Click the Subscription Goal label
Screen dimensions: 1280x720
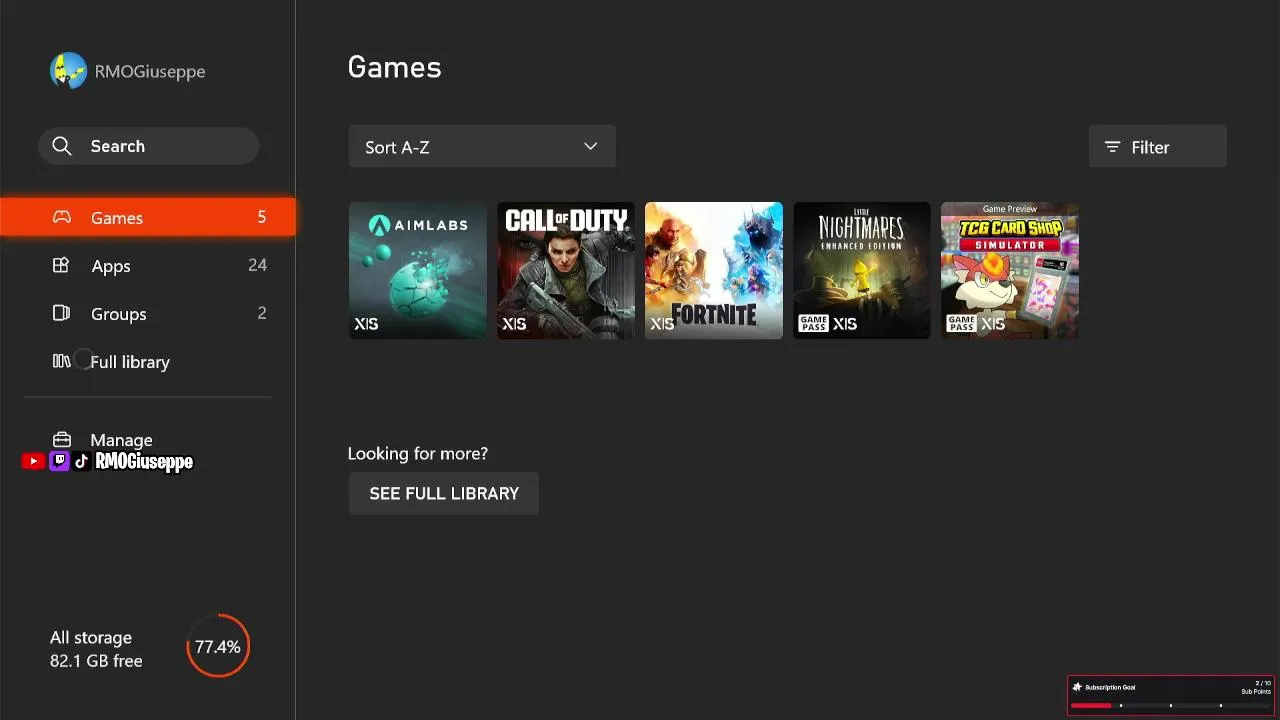tap(1110, 687)
